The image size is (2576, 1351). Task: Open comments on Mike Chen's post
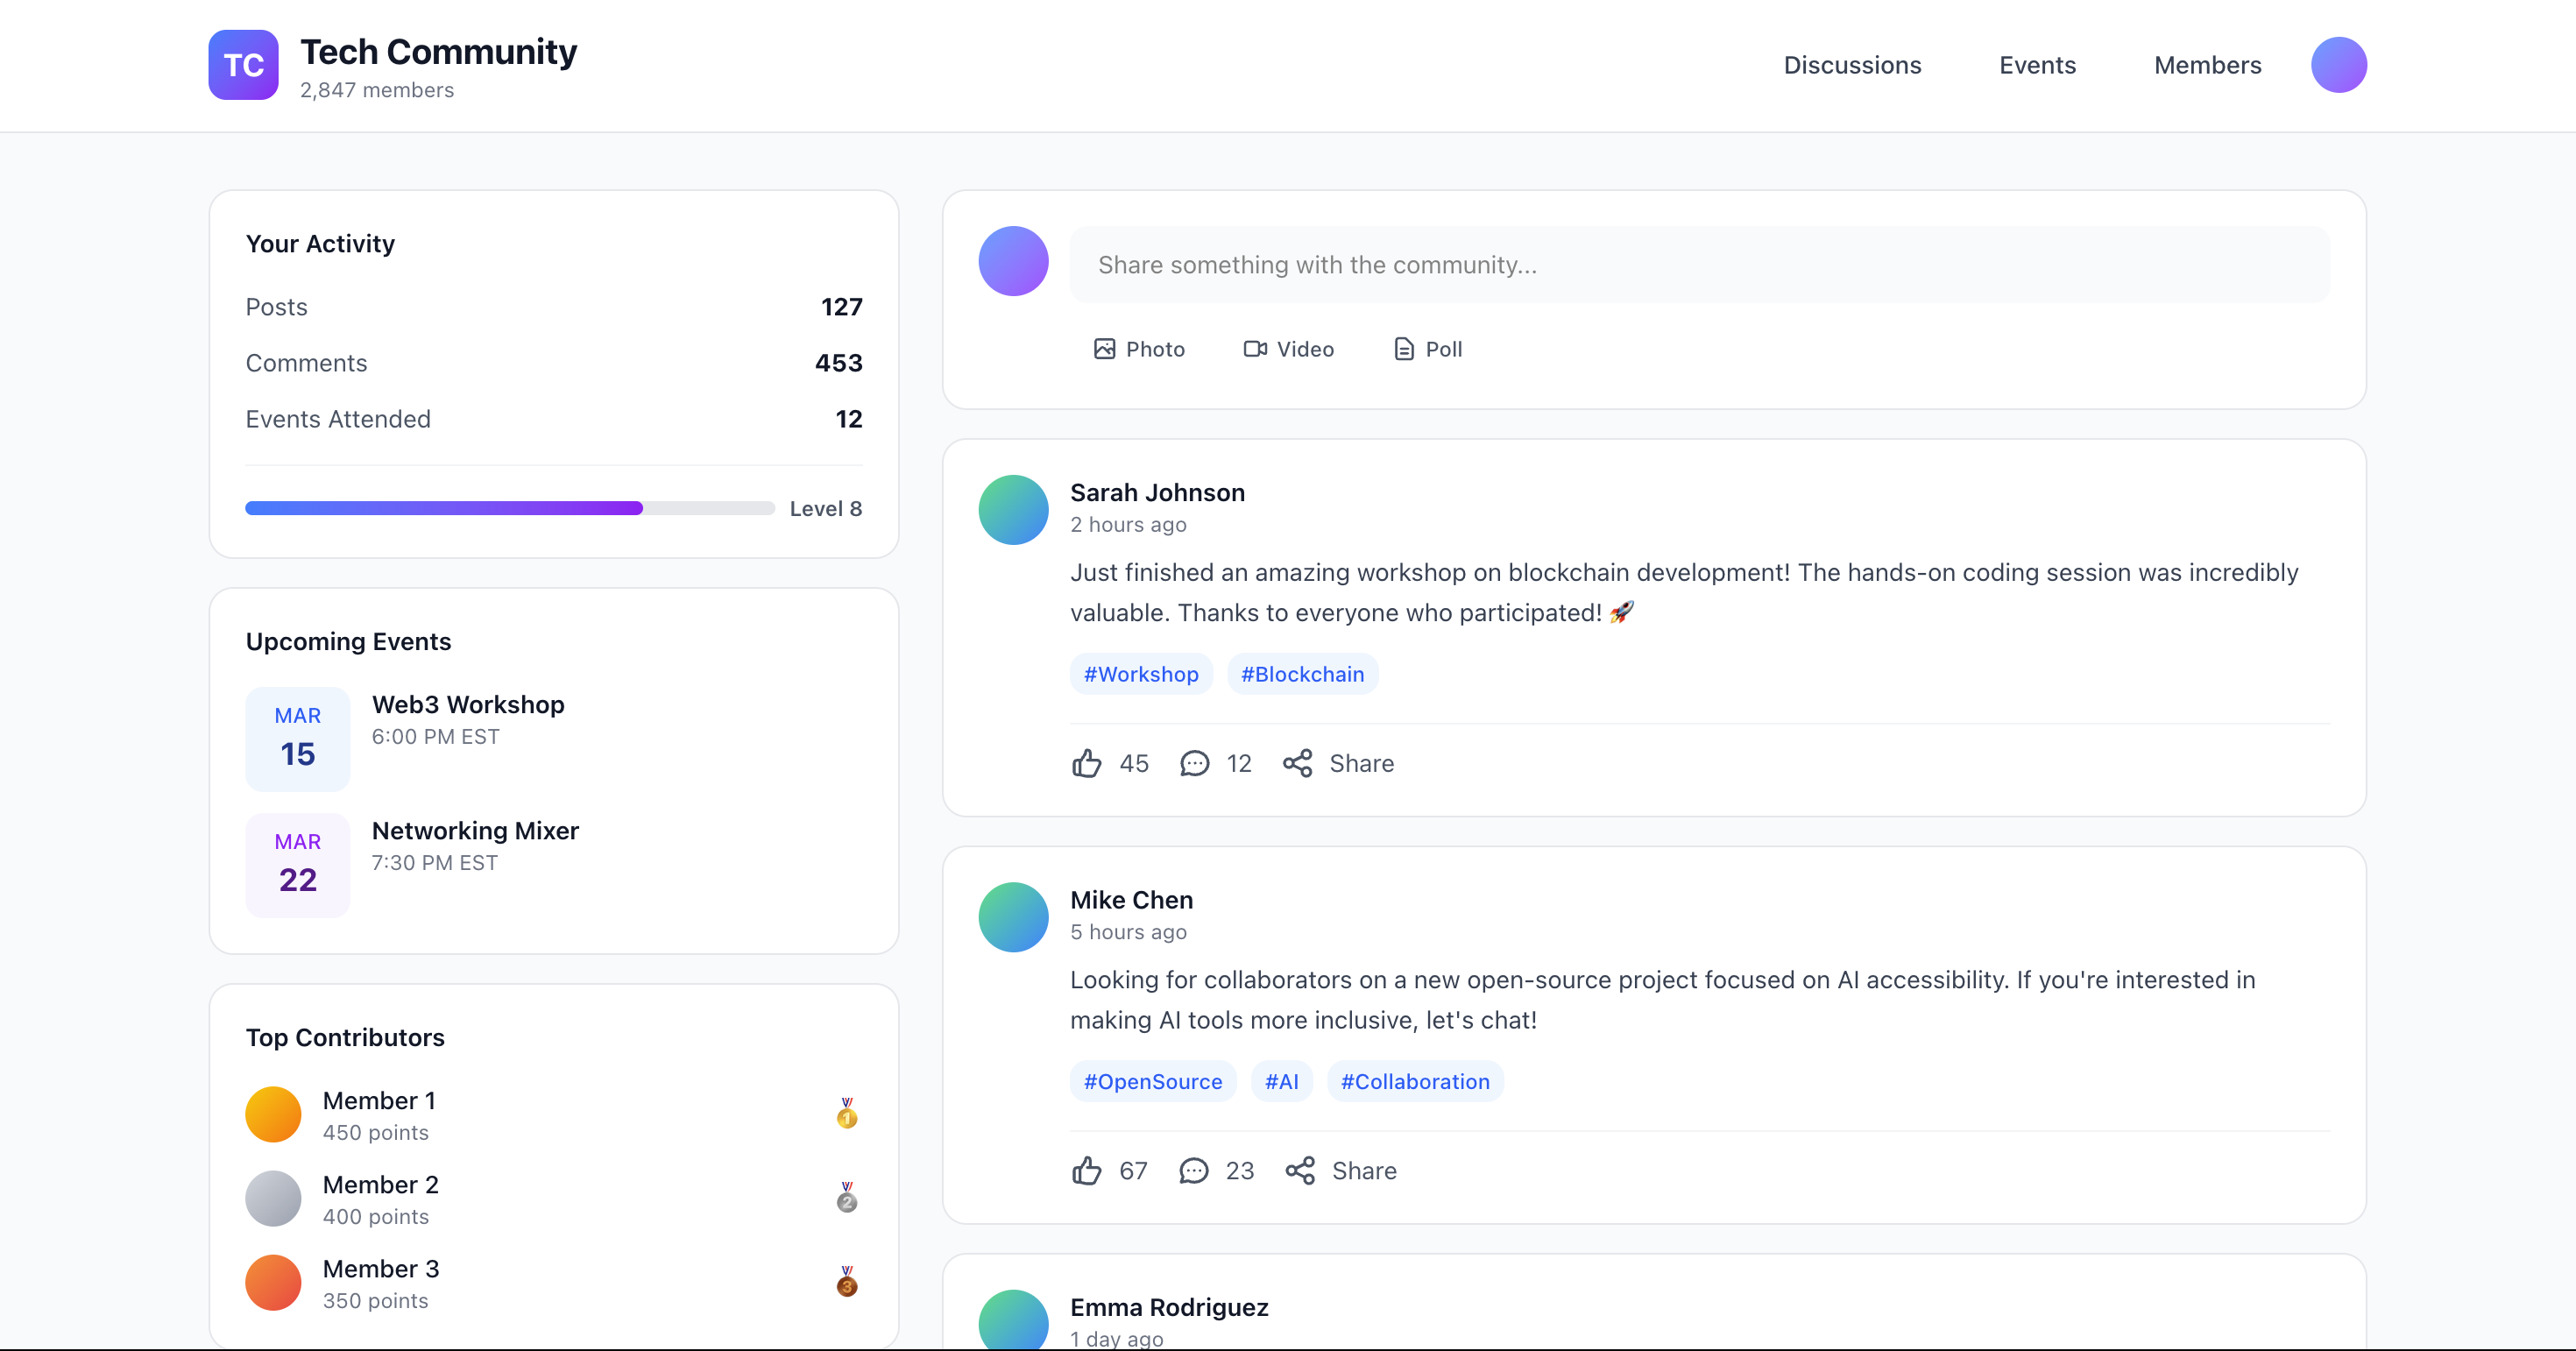1193,1170
